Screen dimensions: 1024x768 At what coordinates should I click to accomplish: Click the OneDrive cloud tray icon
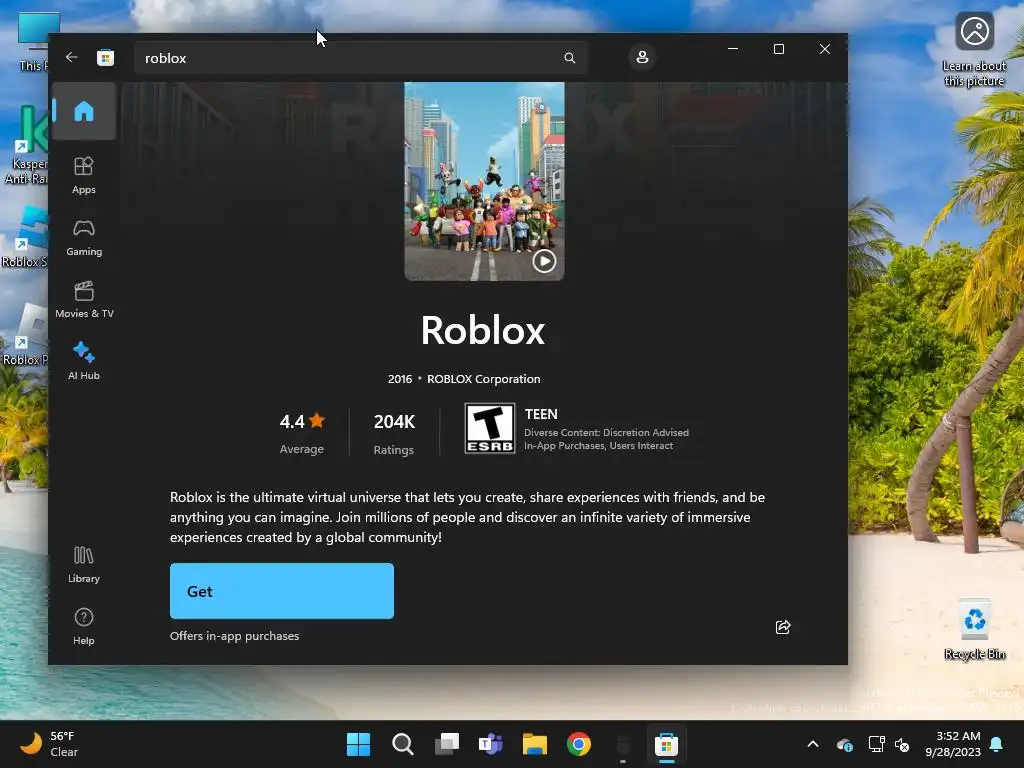pos(844,744)
